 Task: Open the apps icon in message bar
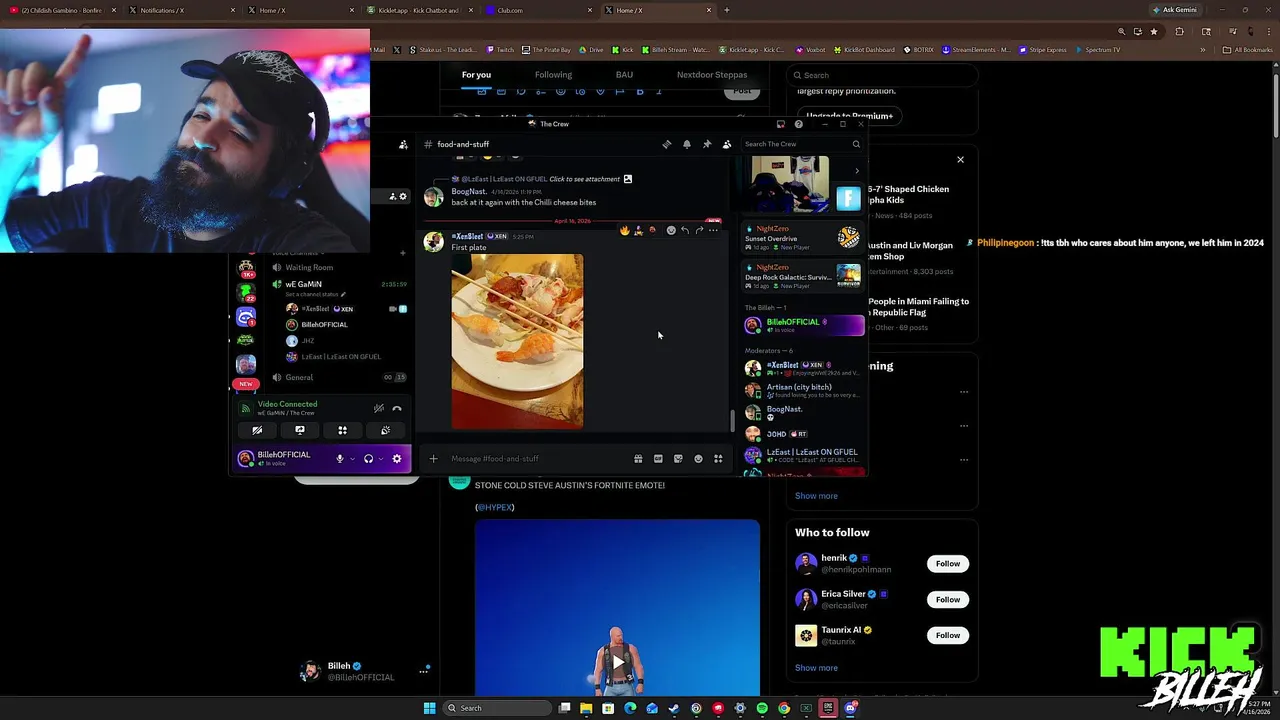click(x=718, y=459)
